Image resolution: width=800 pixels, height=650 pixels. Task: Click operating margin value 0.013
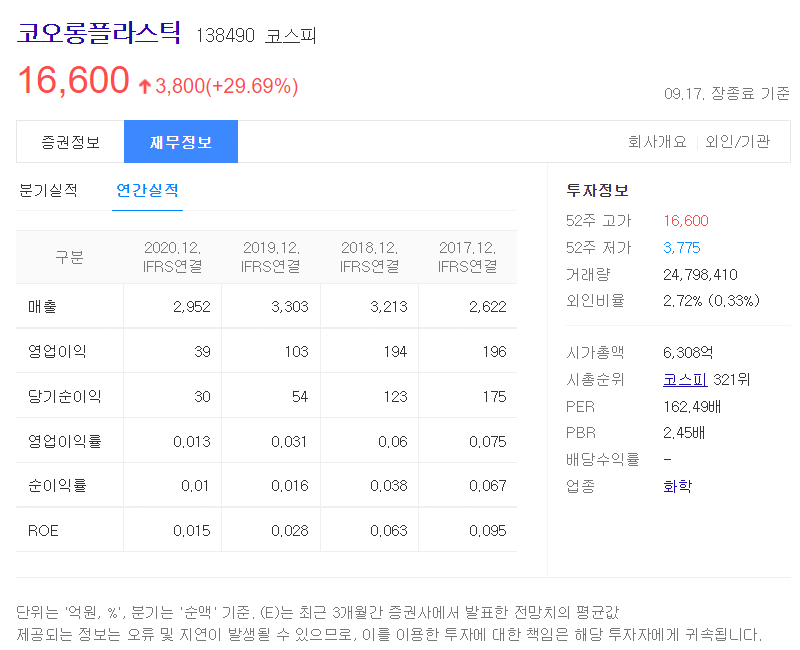coord(191,441)
